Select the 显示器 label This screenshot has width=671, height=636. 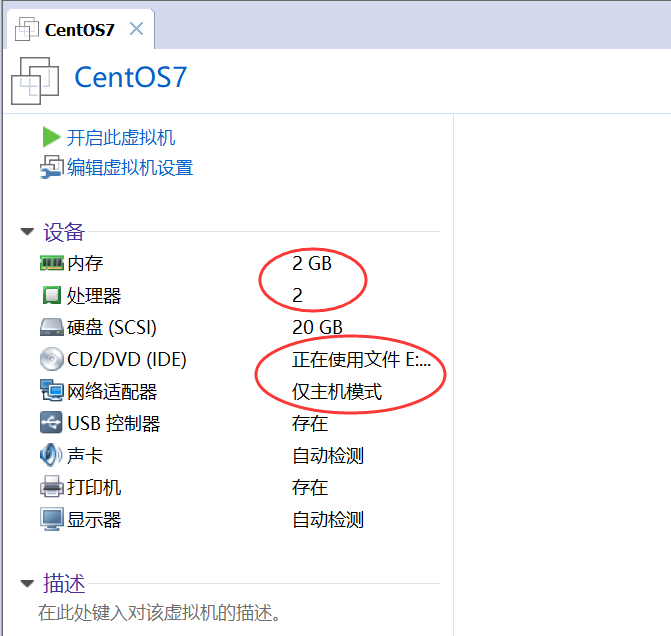[94, 520]
